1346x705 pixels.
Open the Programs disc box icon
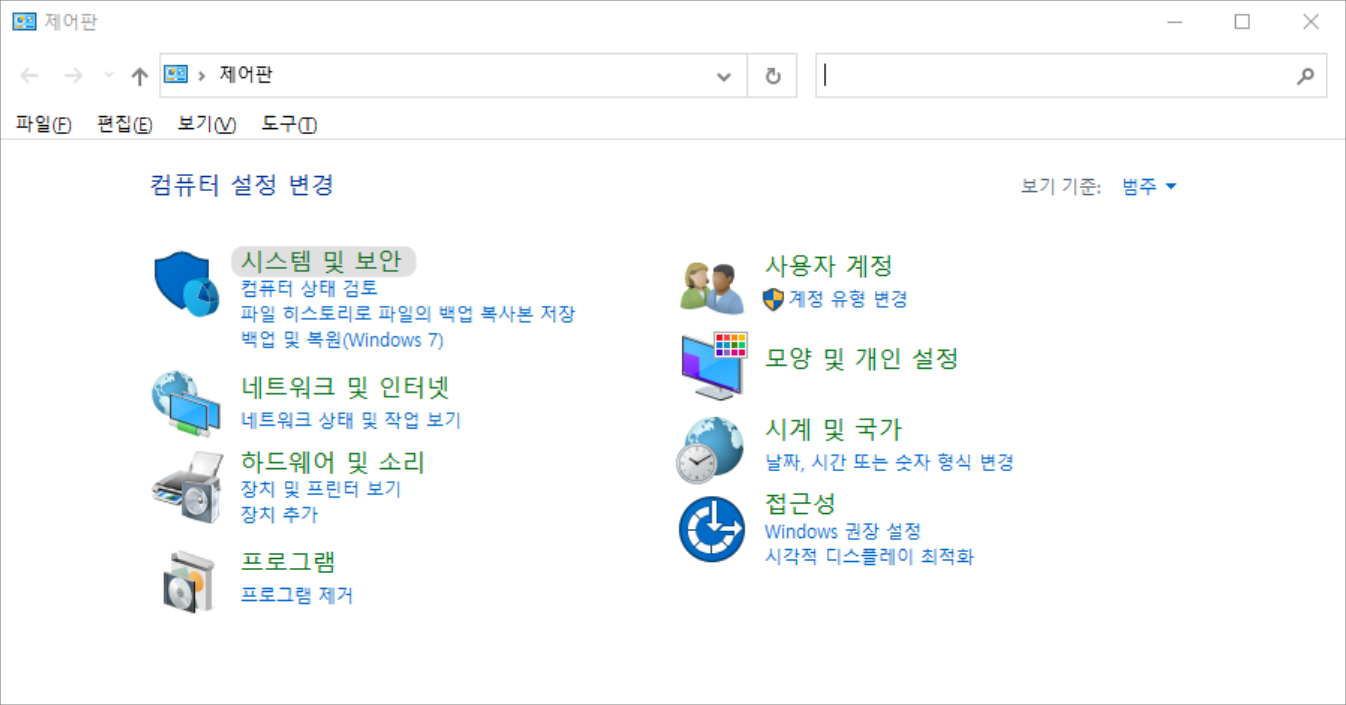[x=188, y=580]
